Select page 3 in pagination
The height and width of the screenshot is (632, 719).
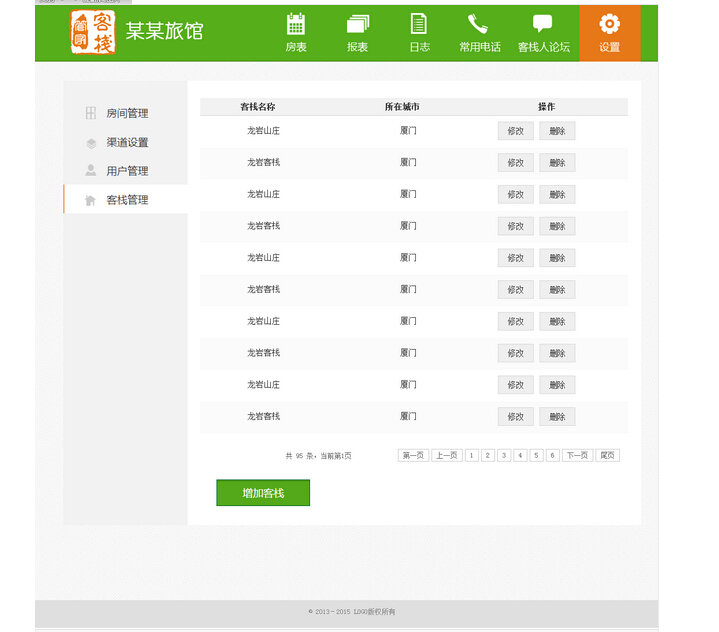tap(504, 456)
